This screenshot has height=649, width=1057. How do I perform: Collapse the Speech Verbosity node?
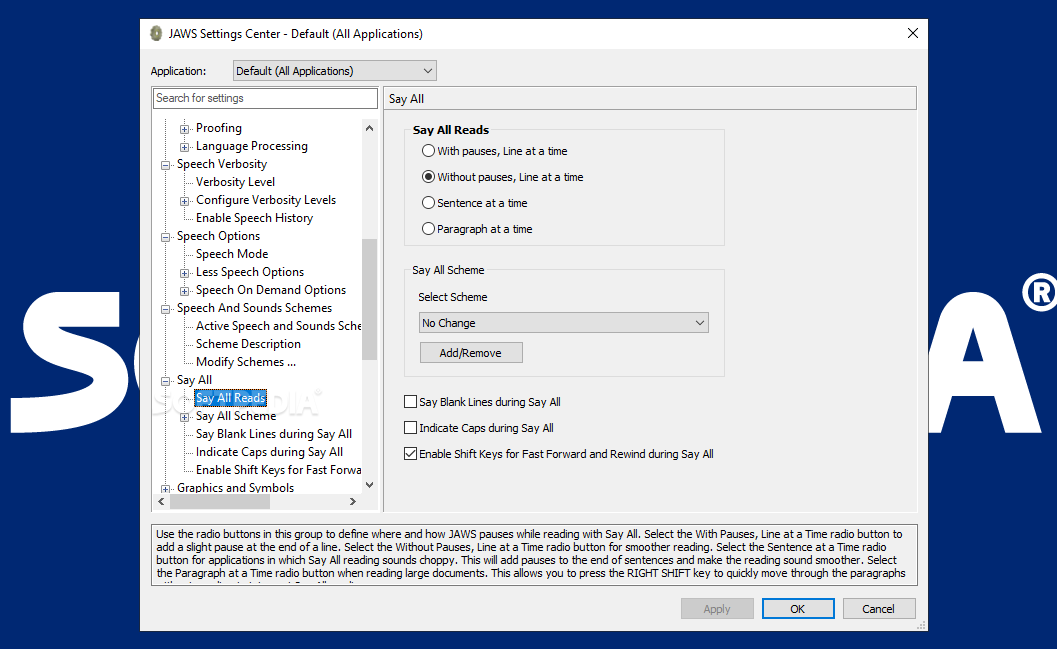point(165,165)
